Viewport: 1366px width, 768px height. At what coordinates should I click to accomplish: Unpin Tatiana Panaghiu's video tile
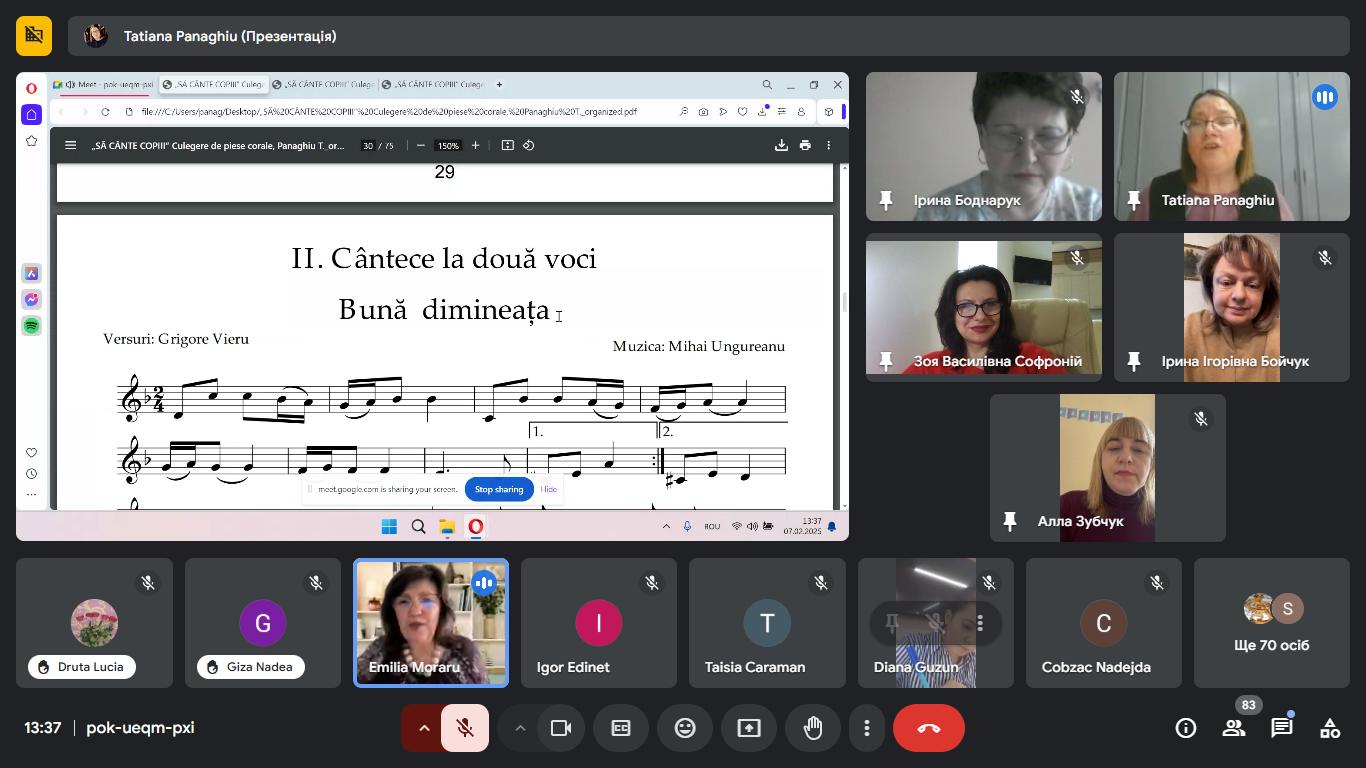coord(1133,200)
